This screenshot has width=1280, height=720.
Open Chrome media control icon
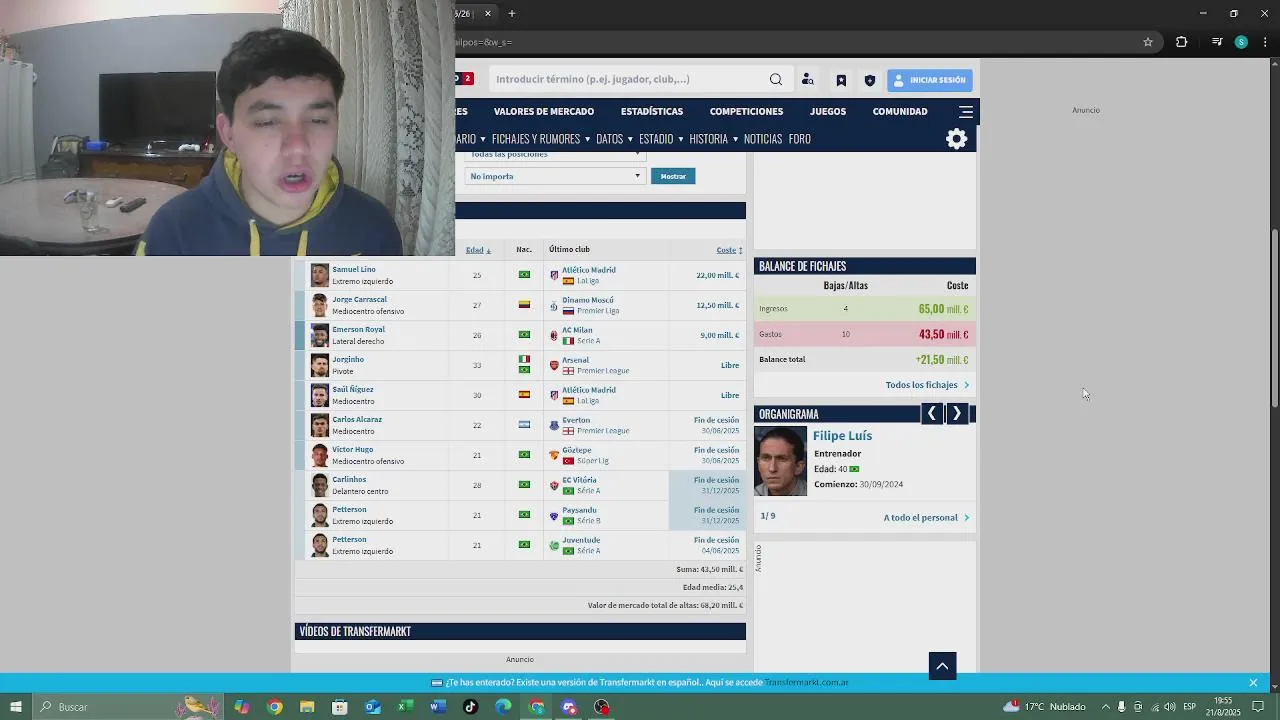1217,42
